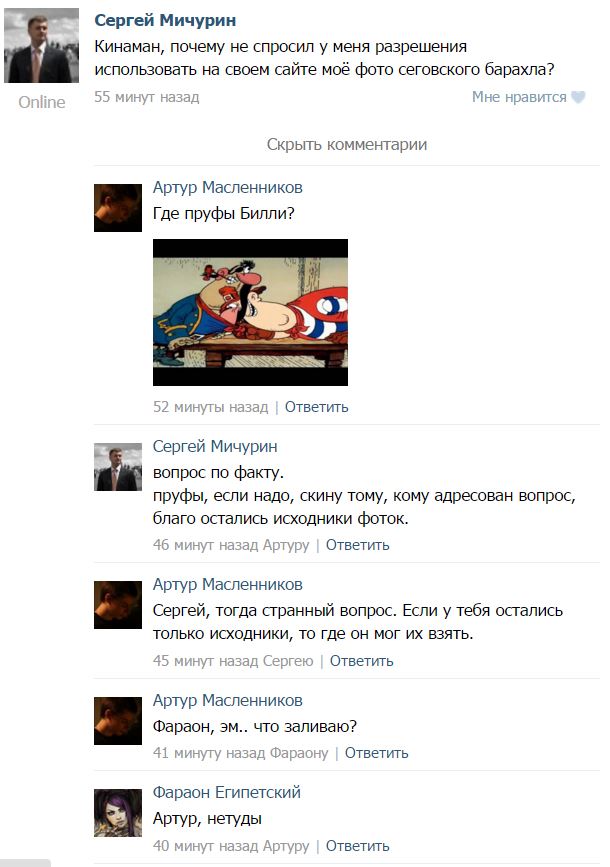This screenshot has width=610, height=867.
Task: Open the post author name Сергей Мичурин
Action: point(165,20)
